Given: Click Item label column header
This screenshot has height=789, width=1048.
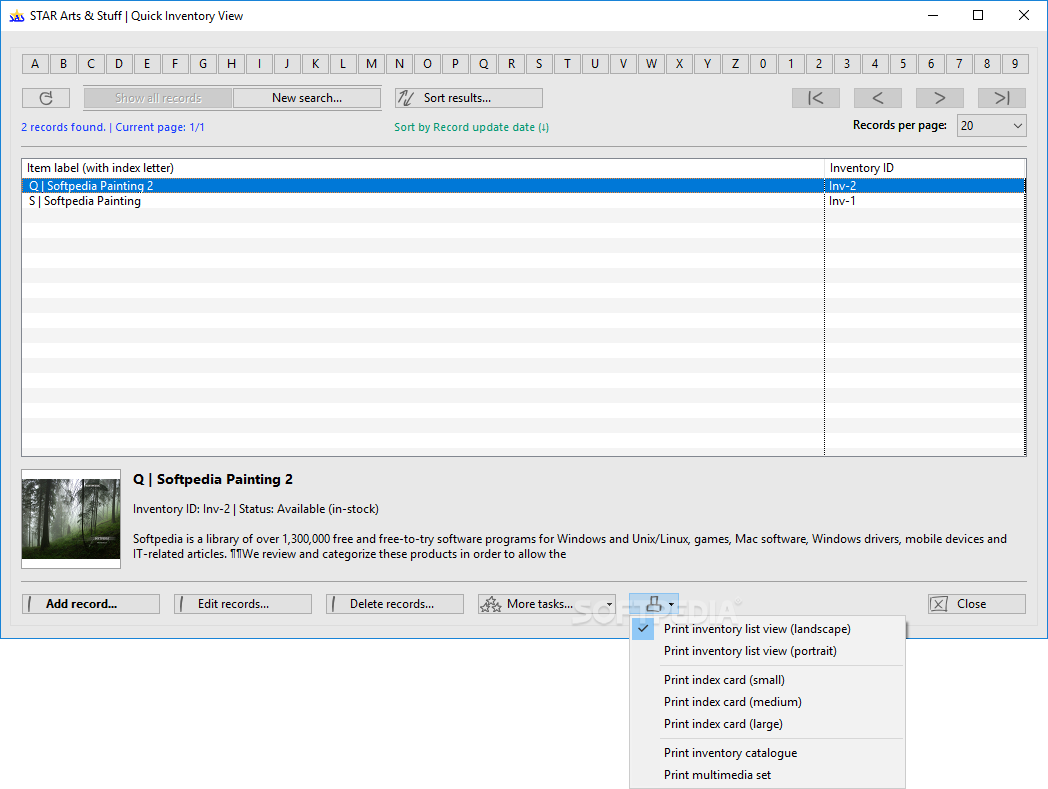Looking at the screenshot, I should coord(423,168).
